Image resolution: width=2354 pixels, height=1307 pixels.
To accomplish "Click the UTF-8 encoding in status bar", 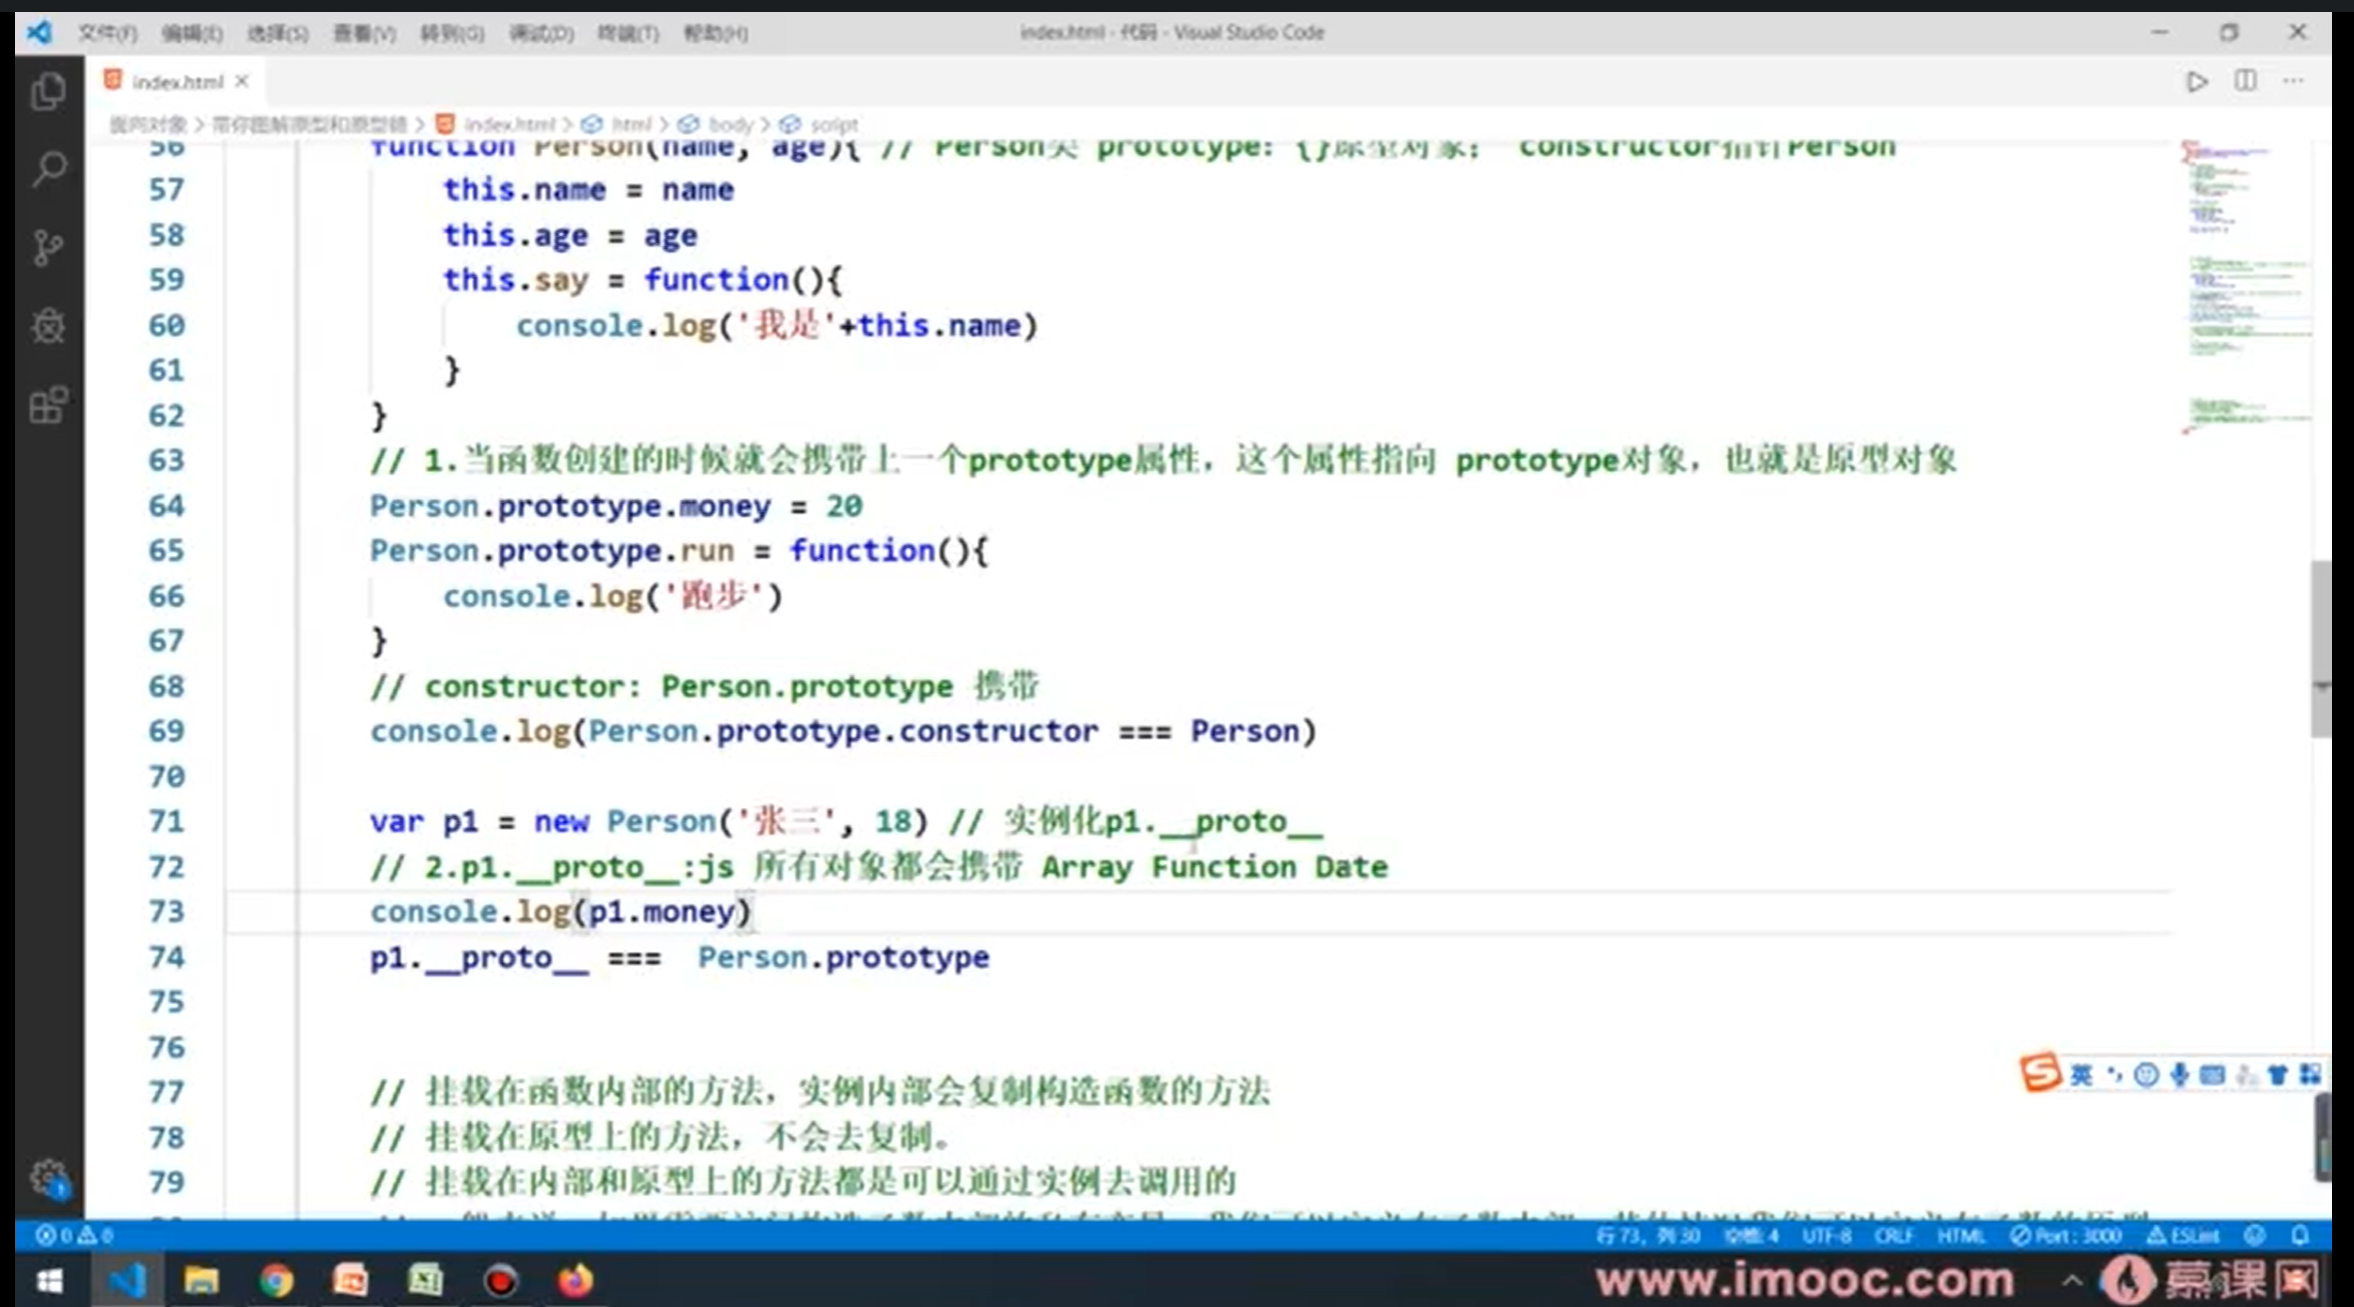I will [1826, 1236].
